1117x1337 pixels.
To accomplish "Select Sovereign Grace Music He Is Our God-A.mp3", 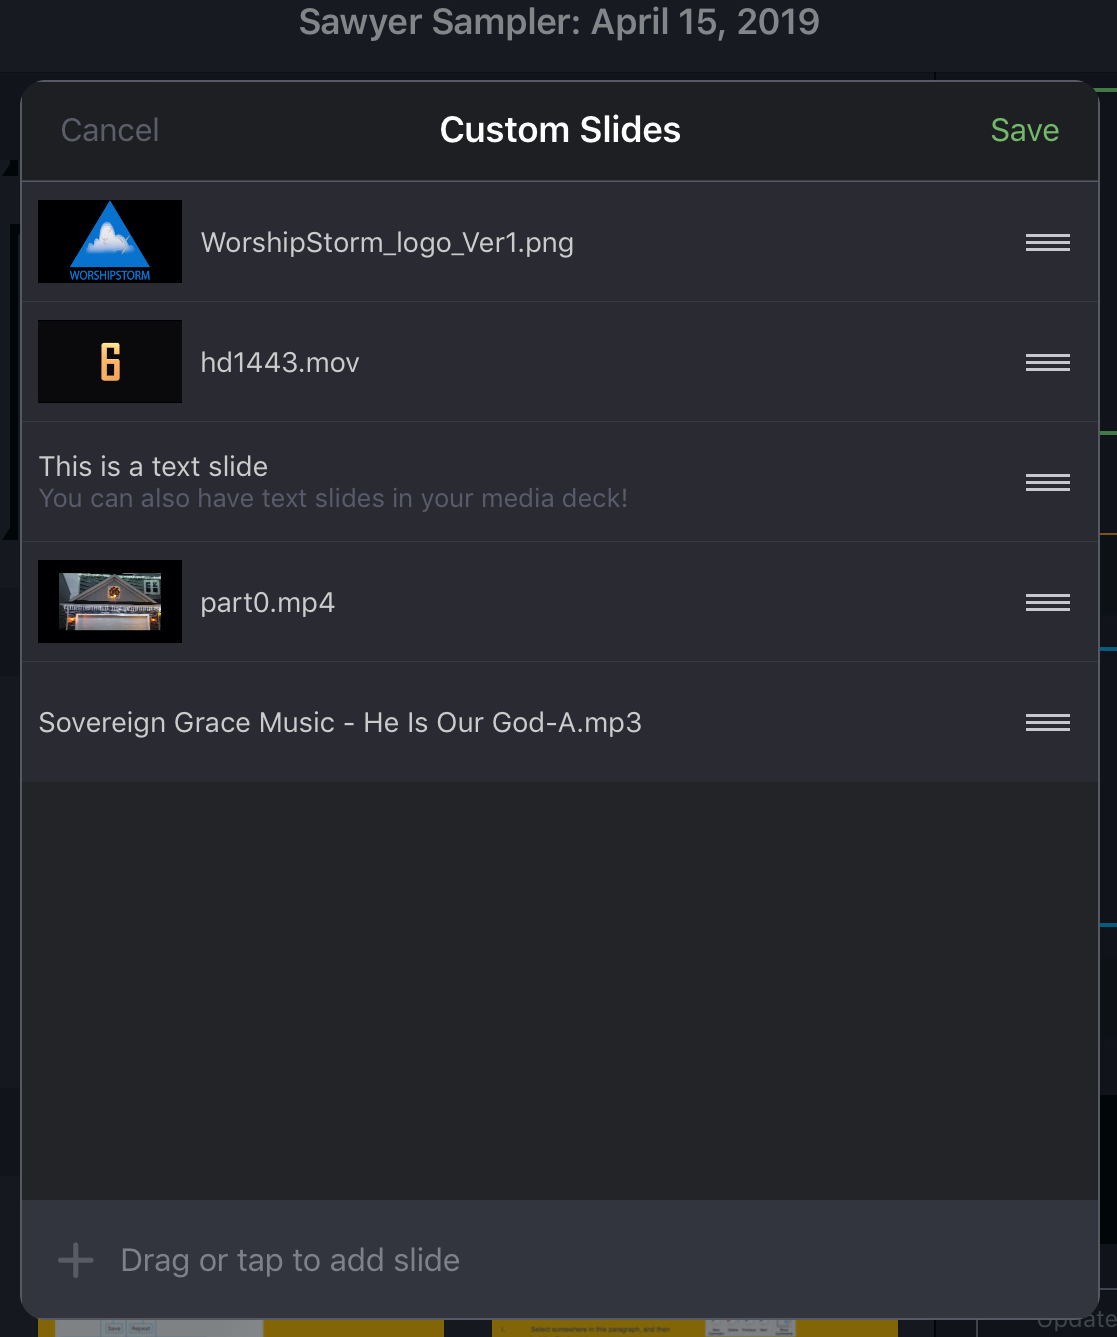I will click(340, 722).
